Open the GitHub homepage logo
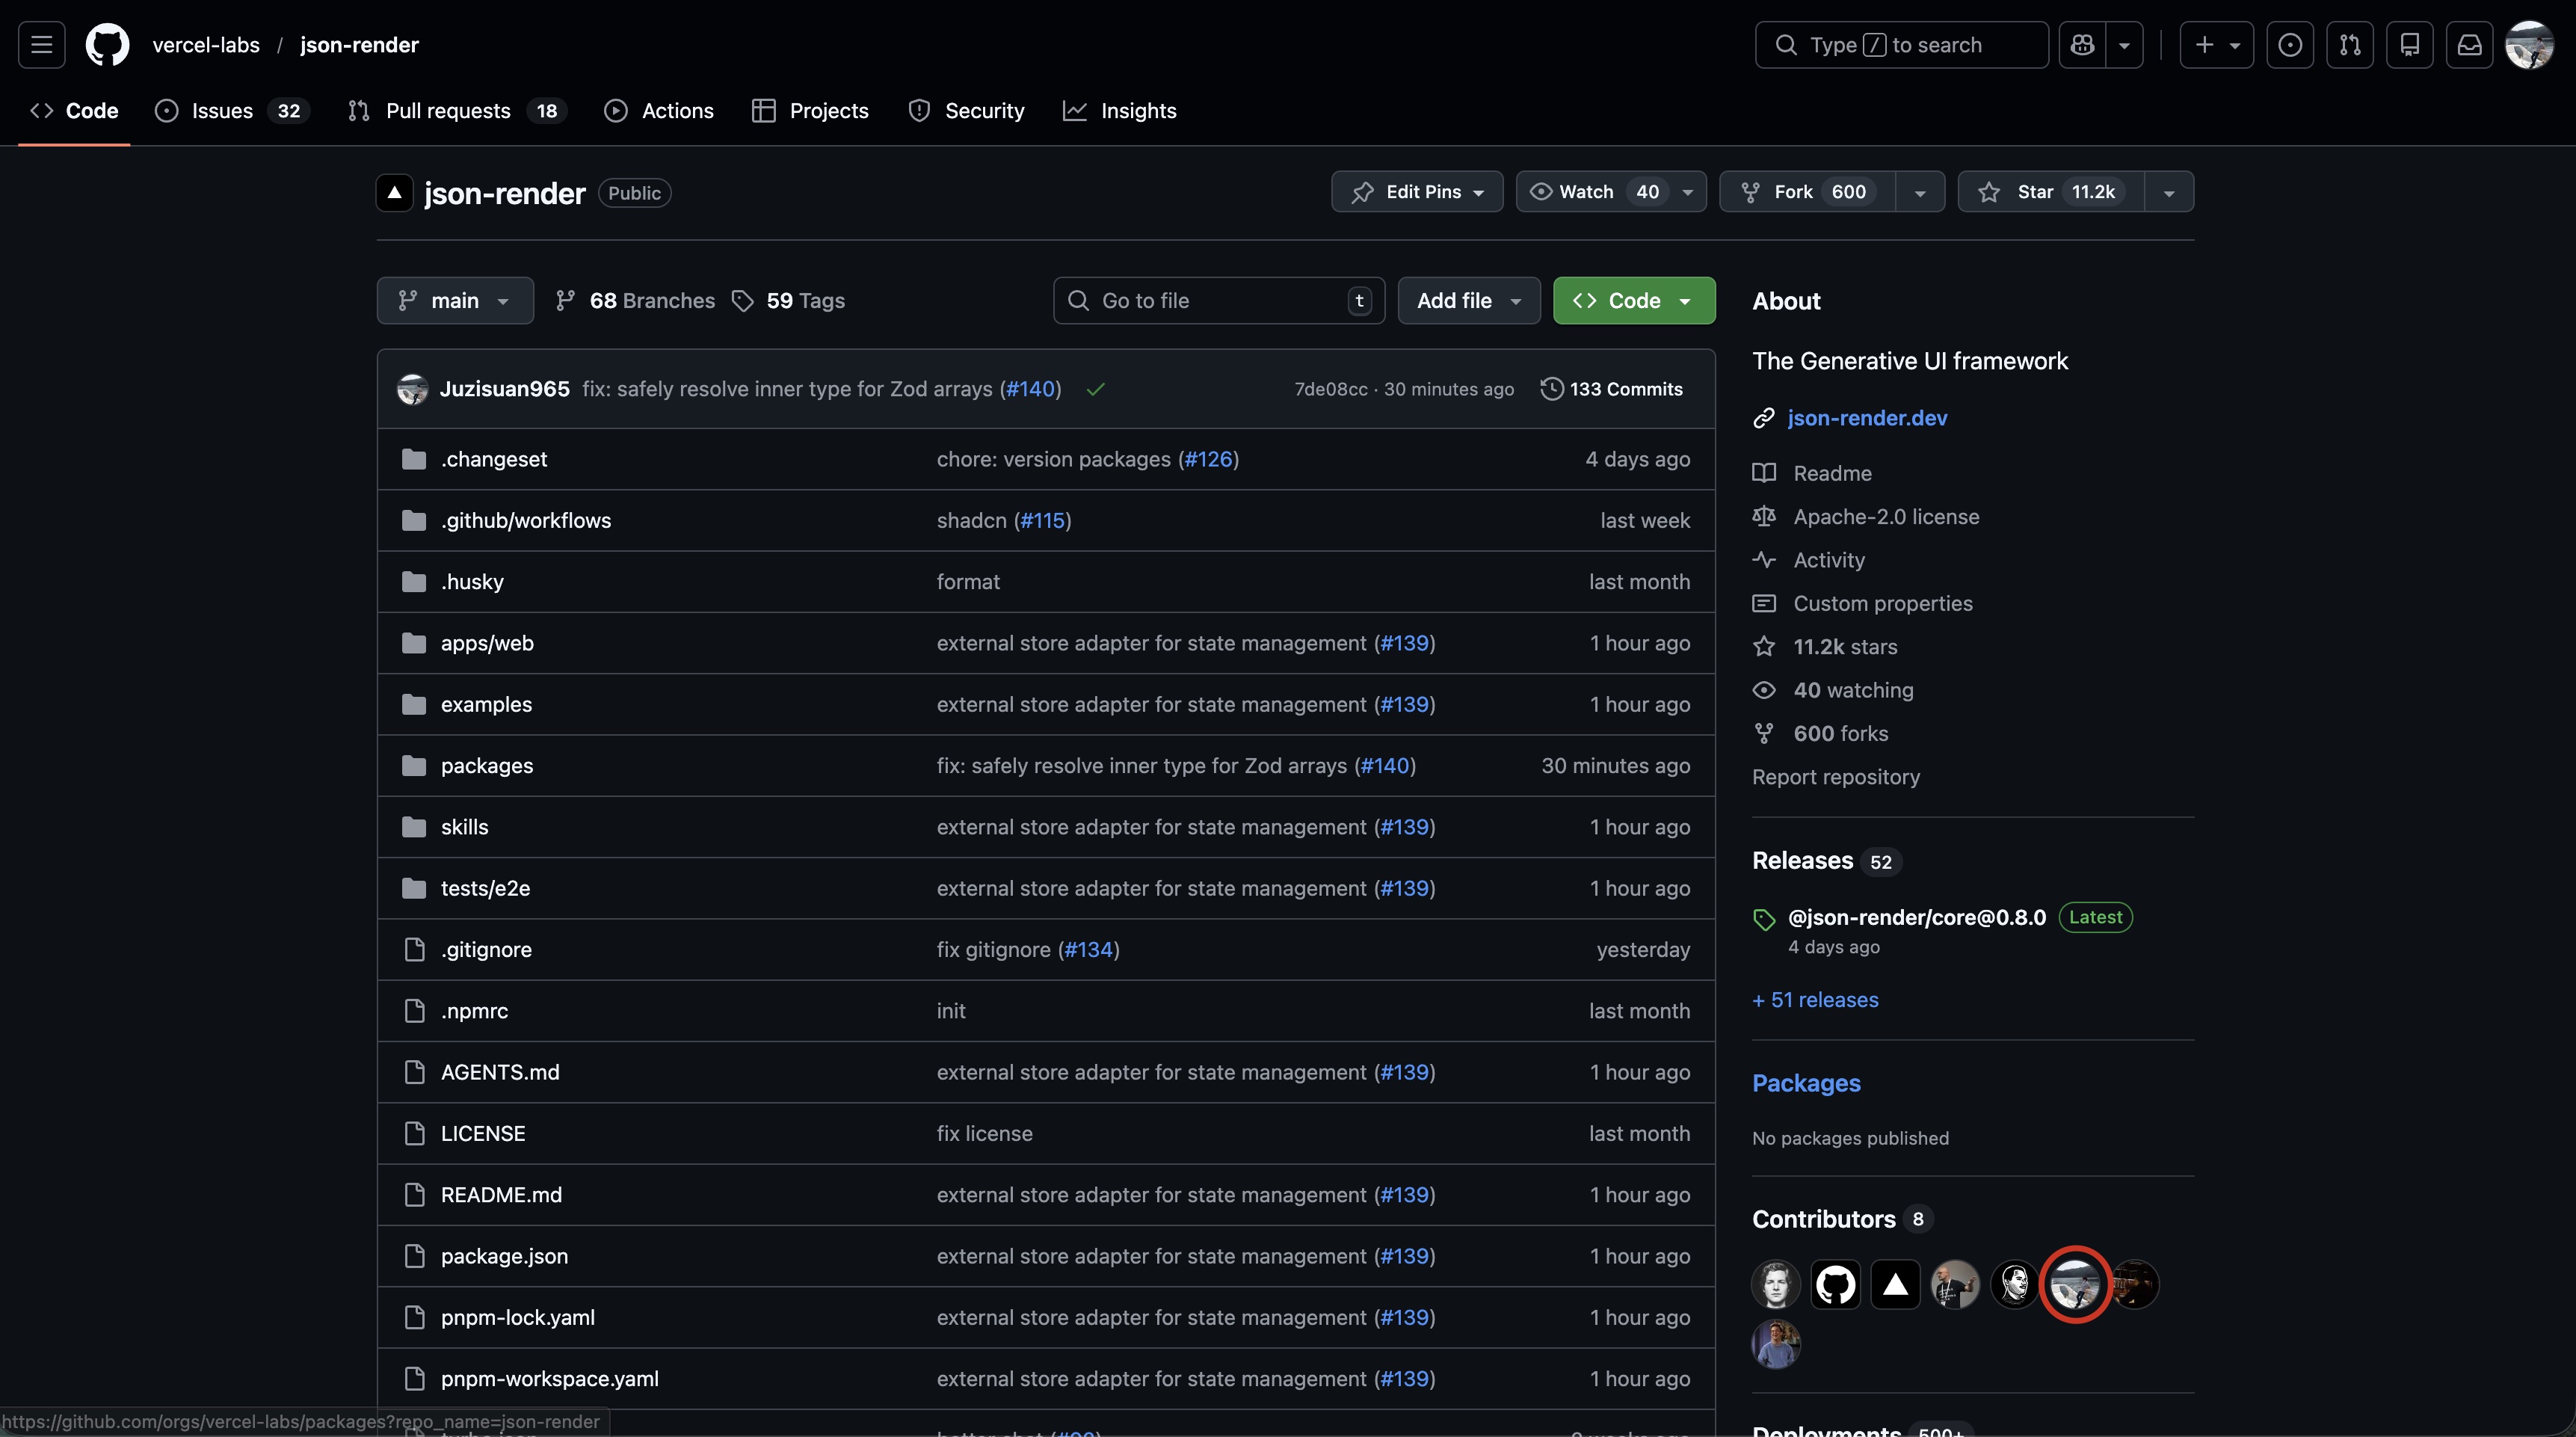 pyautogui.click(x=107, y=45)
